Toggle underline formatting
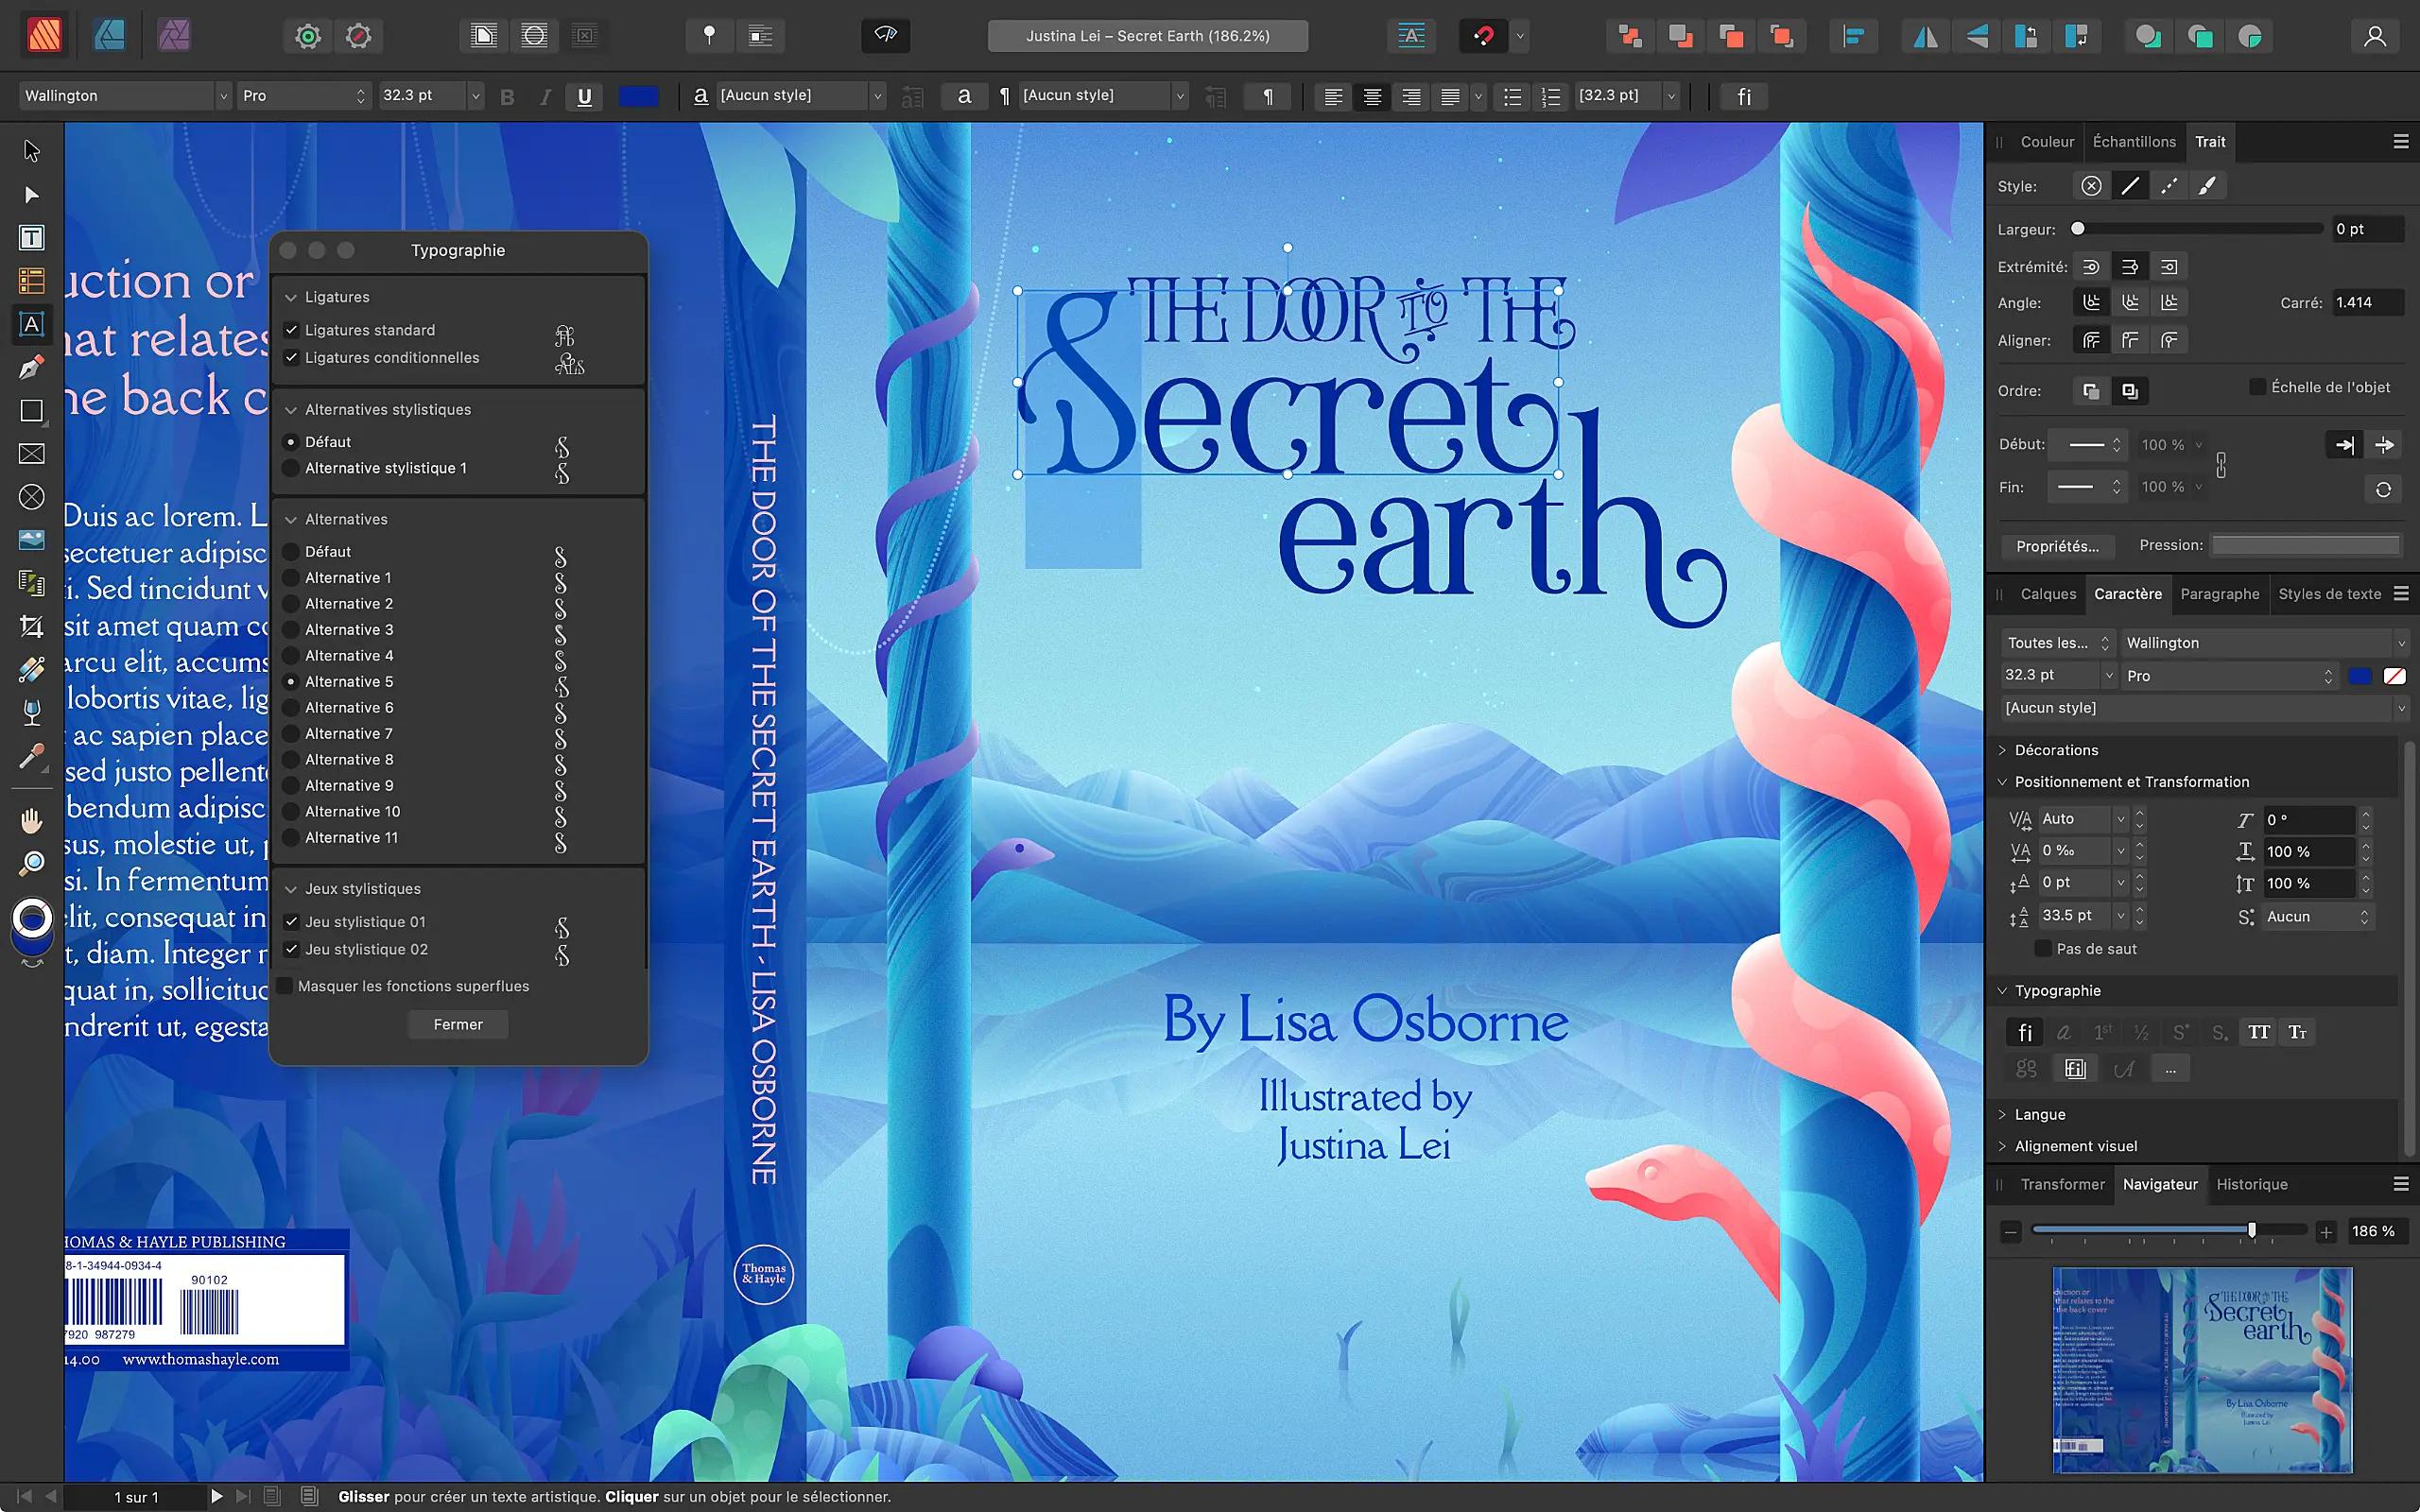Viewport: 2420px width, 1512px height. [584, 96]
